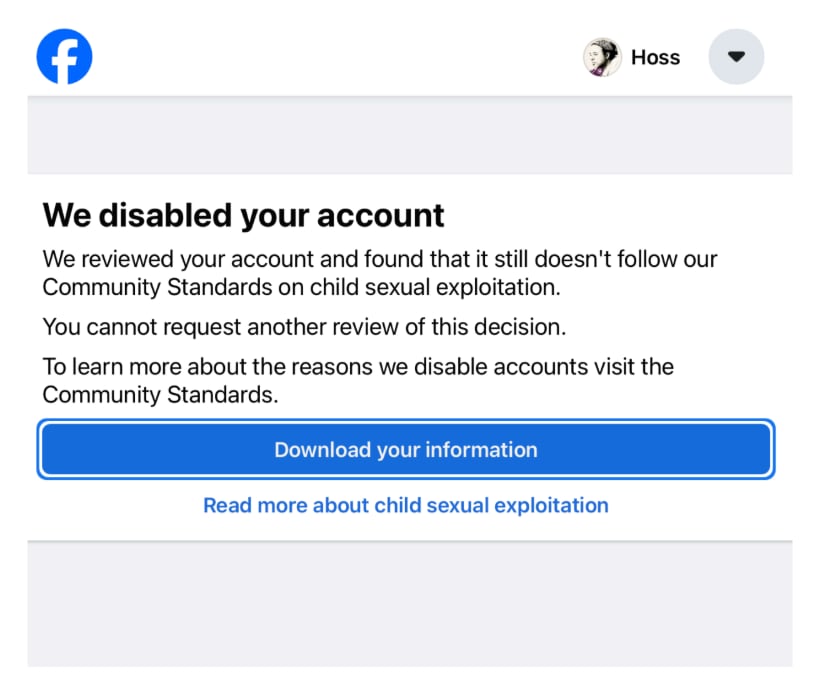Viewport: 824px width, 676px height.
Task: Click the gray area below the notice
Action: (410, 605)
